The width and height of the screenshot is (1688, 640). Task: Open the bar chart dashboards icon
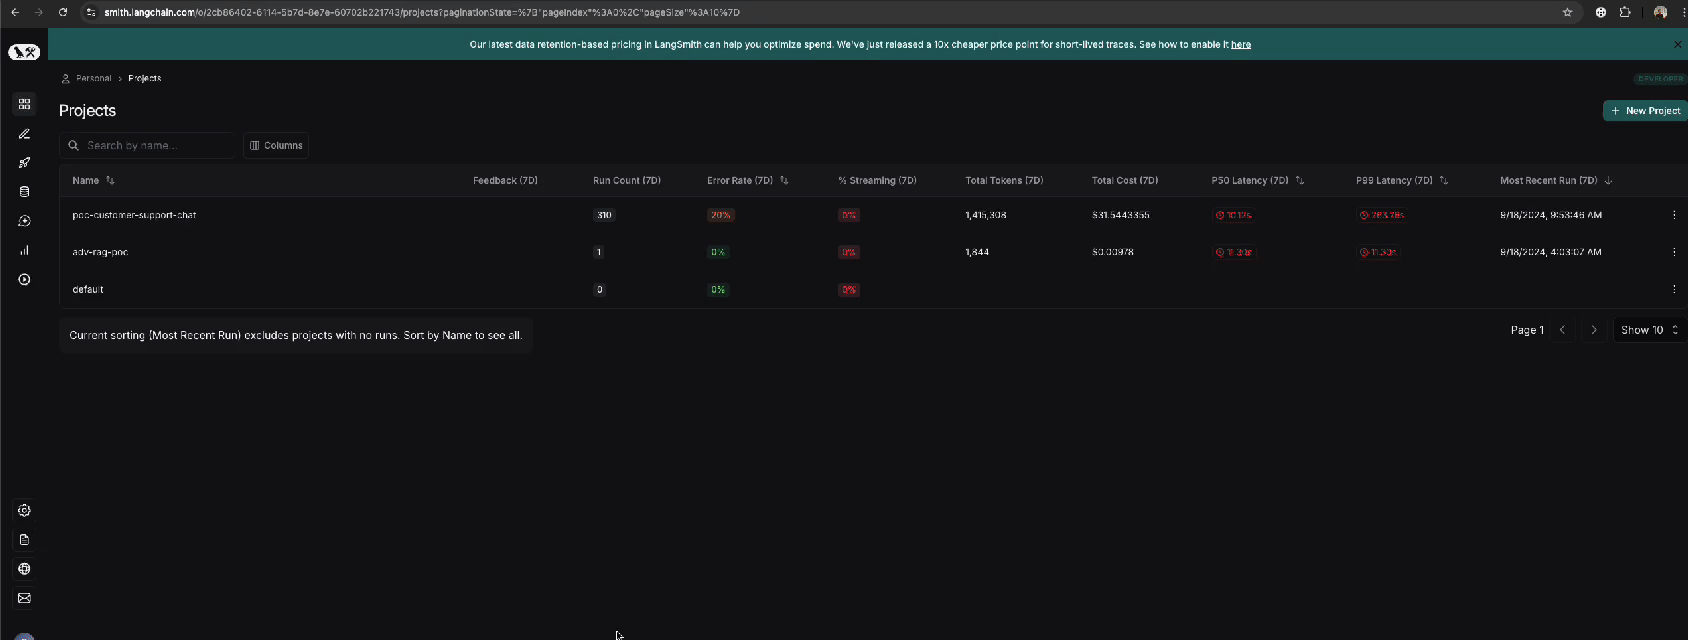(x=24, y=250)
